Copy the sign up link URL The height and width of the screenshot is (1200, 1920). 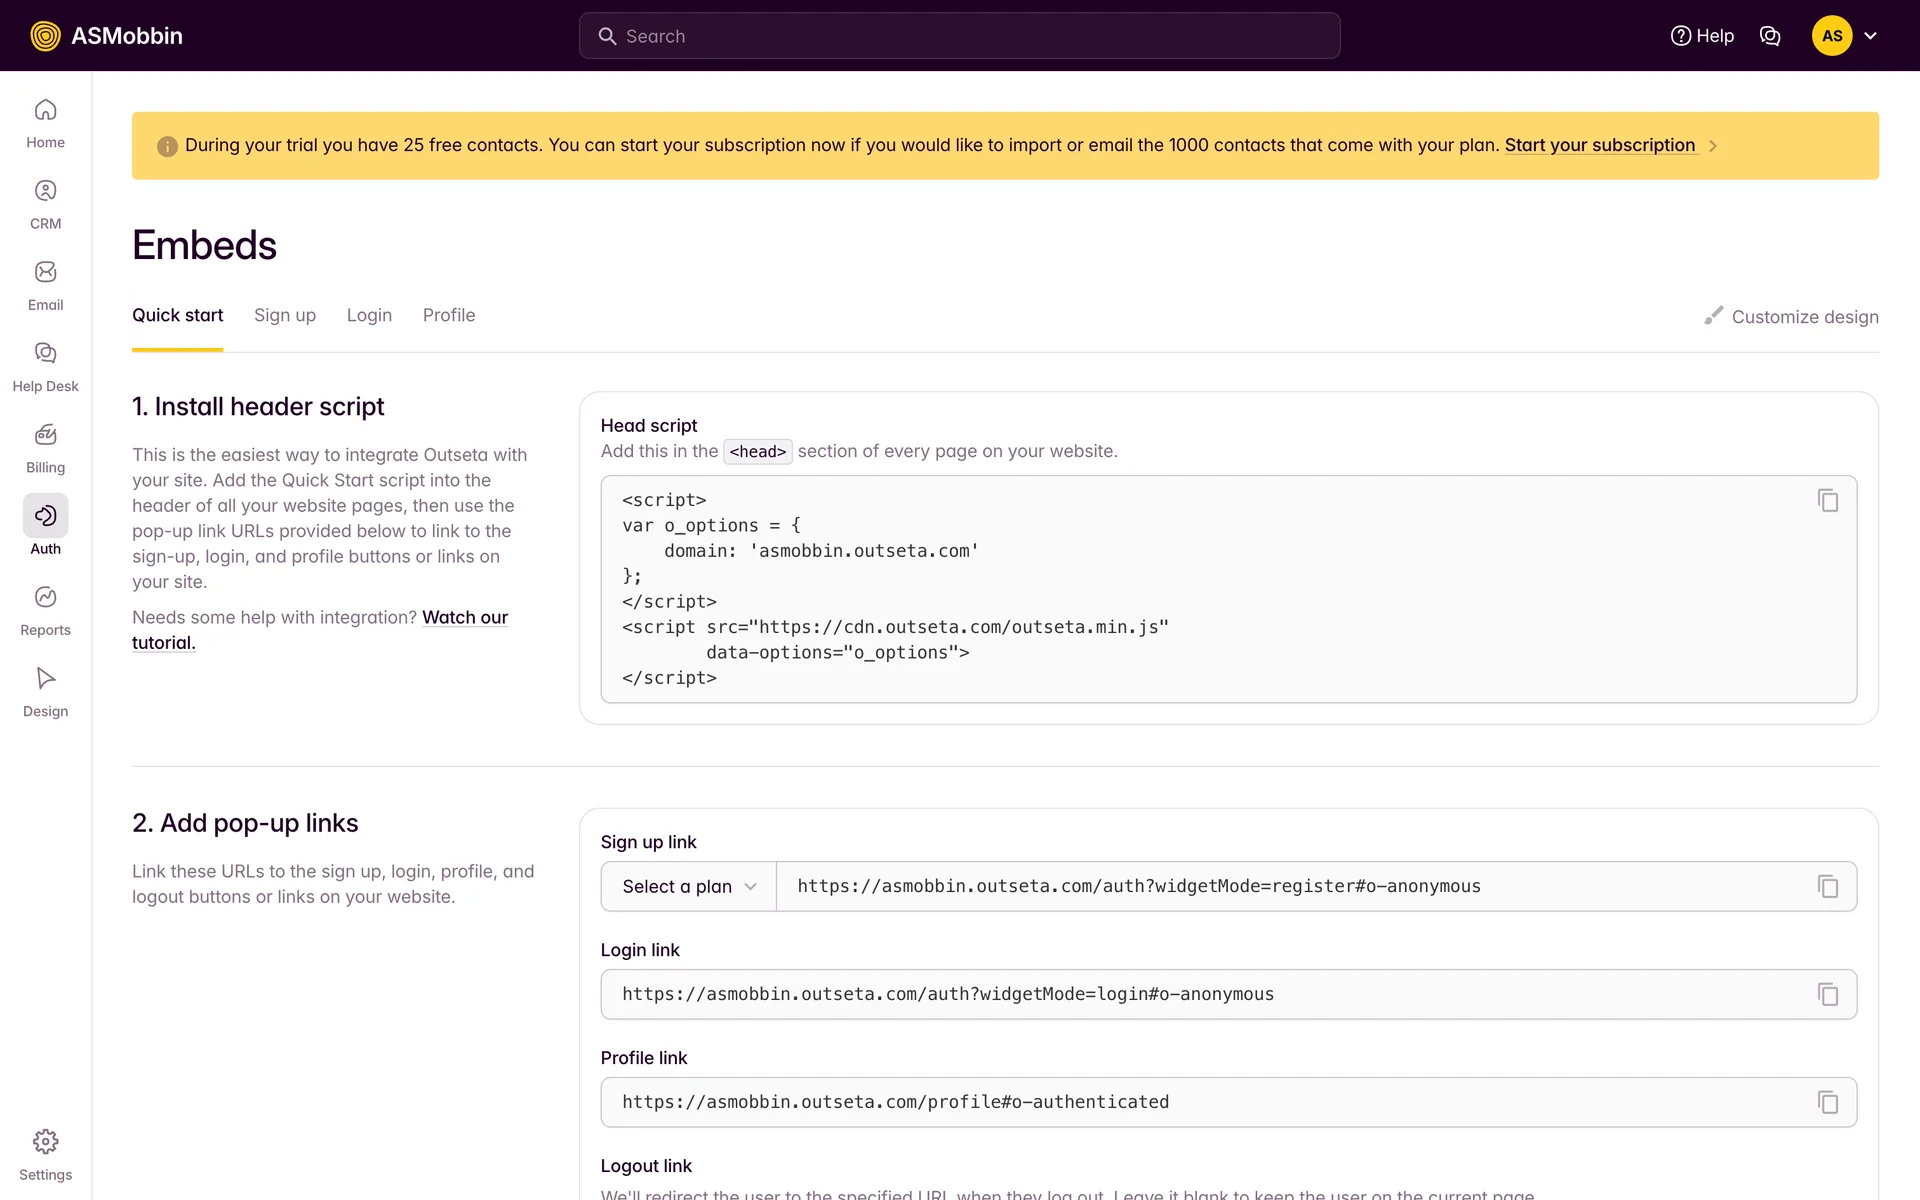(1827, 886)
